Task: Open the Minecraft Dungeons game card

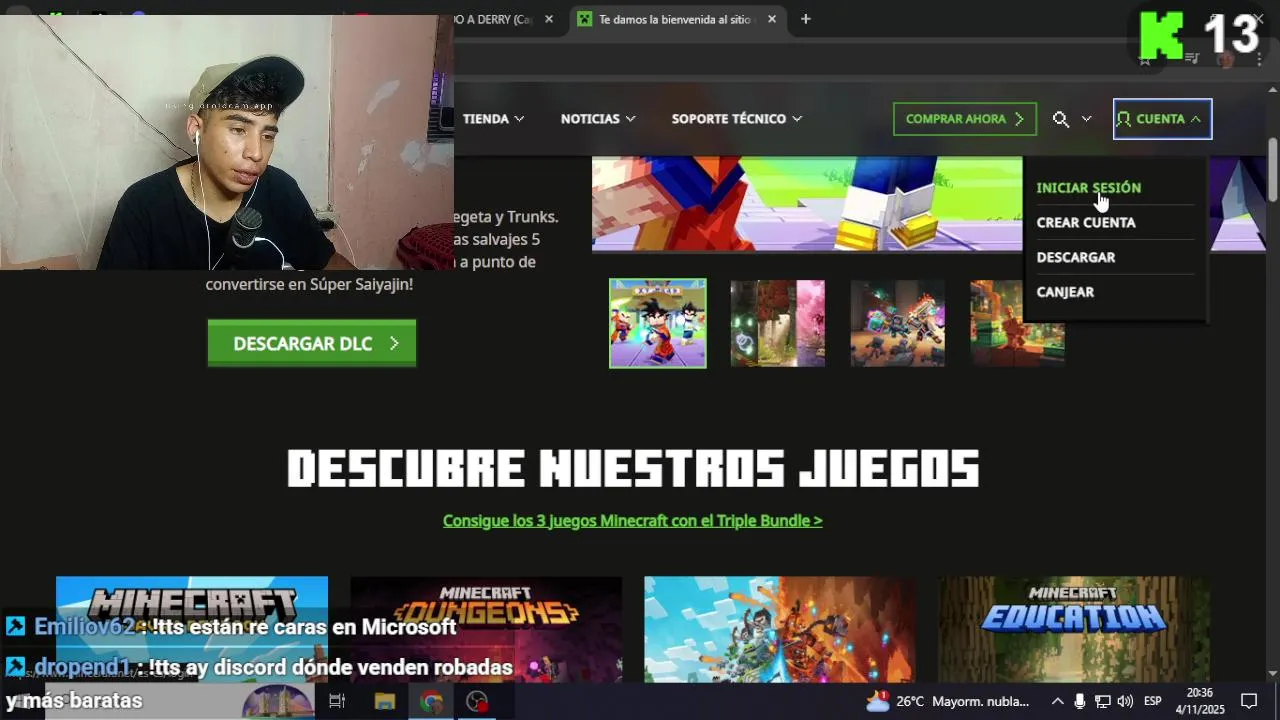Action: (486, 629)
